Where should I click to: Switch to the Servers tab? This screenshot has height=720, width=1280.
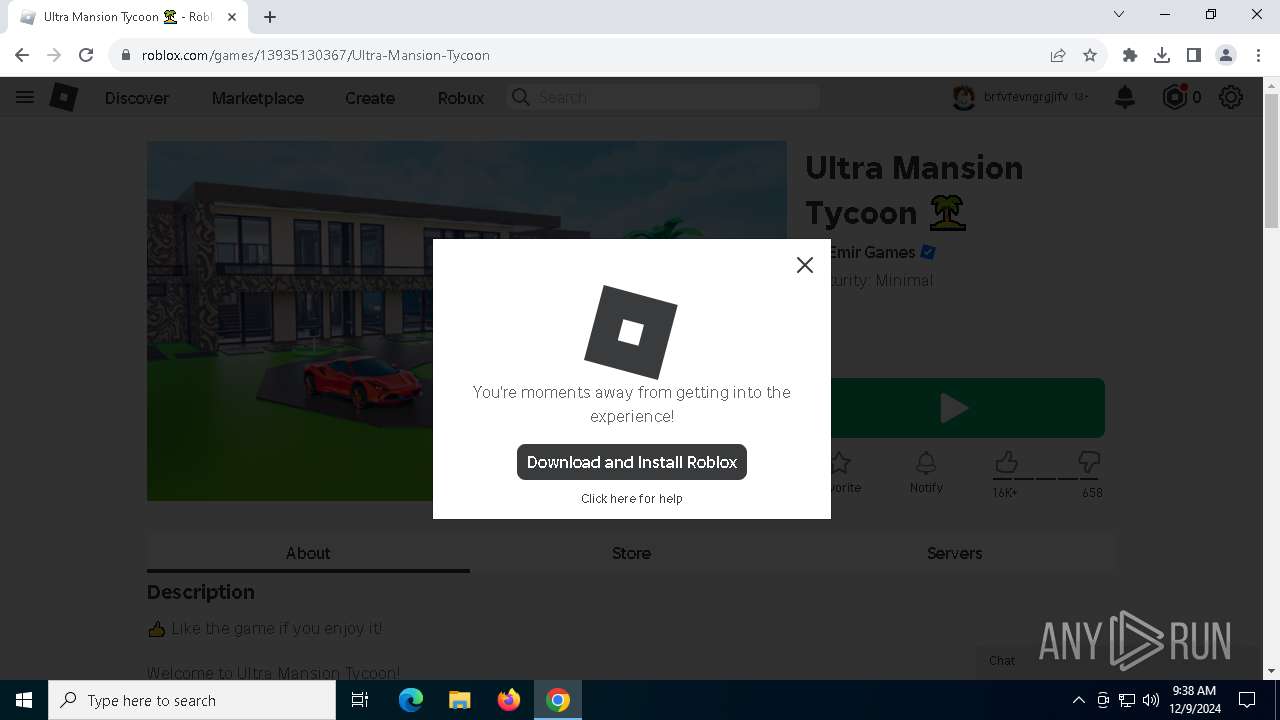pyautogui.click(x=954, y=553)
